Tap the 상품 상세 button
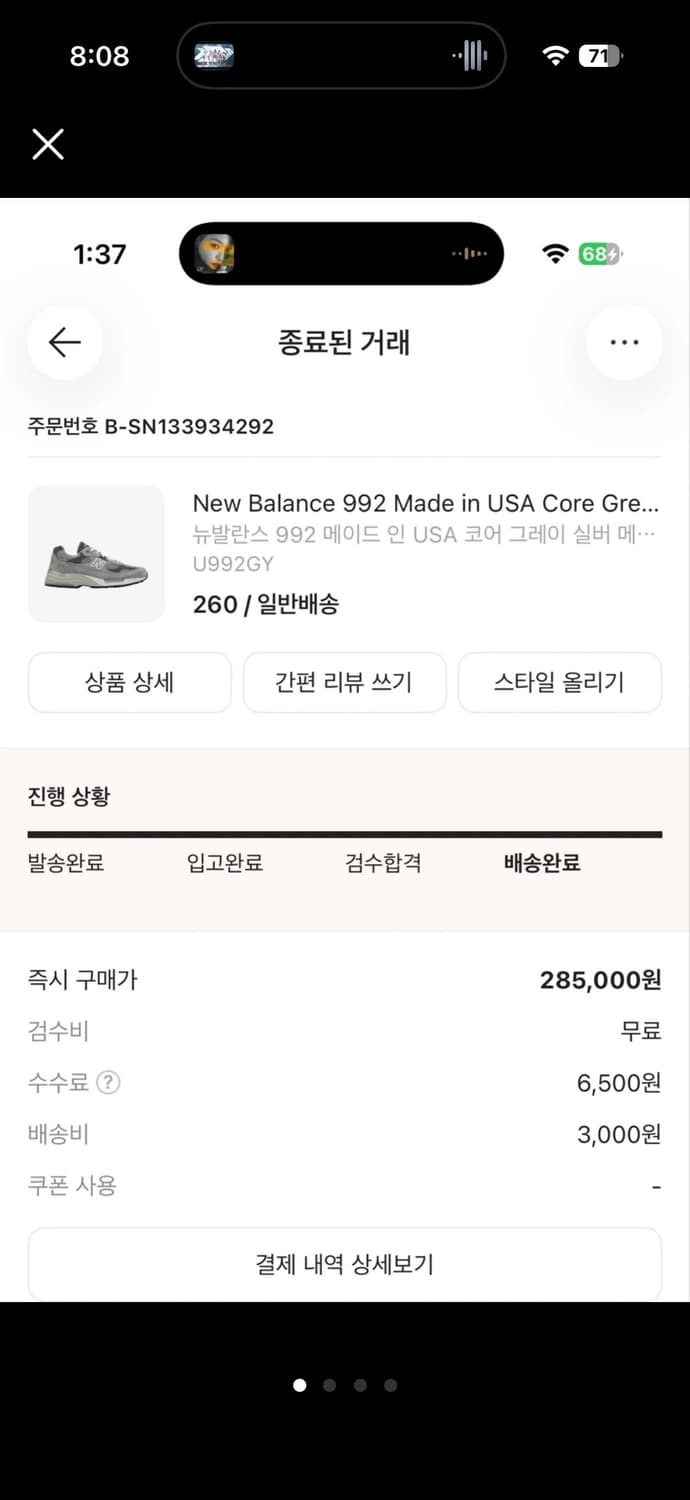 click(129, 682)
